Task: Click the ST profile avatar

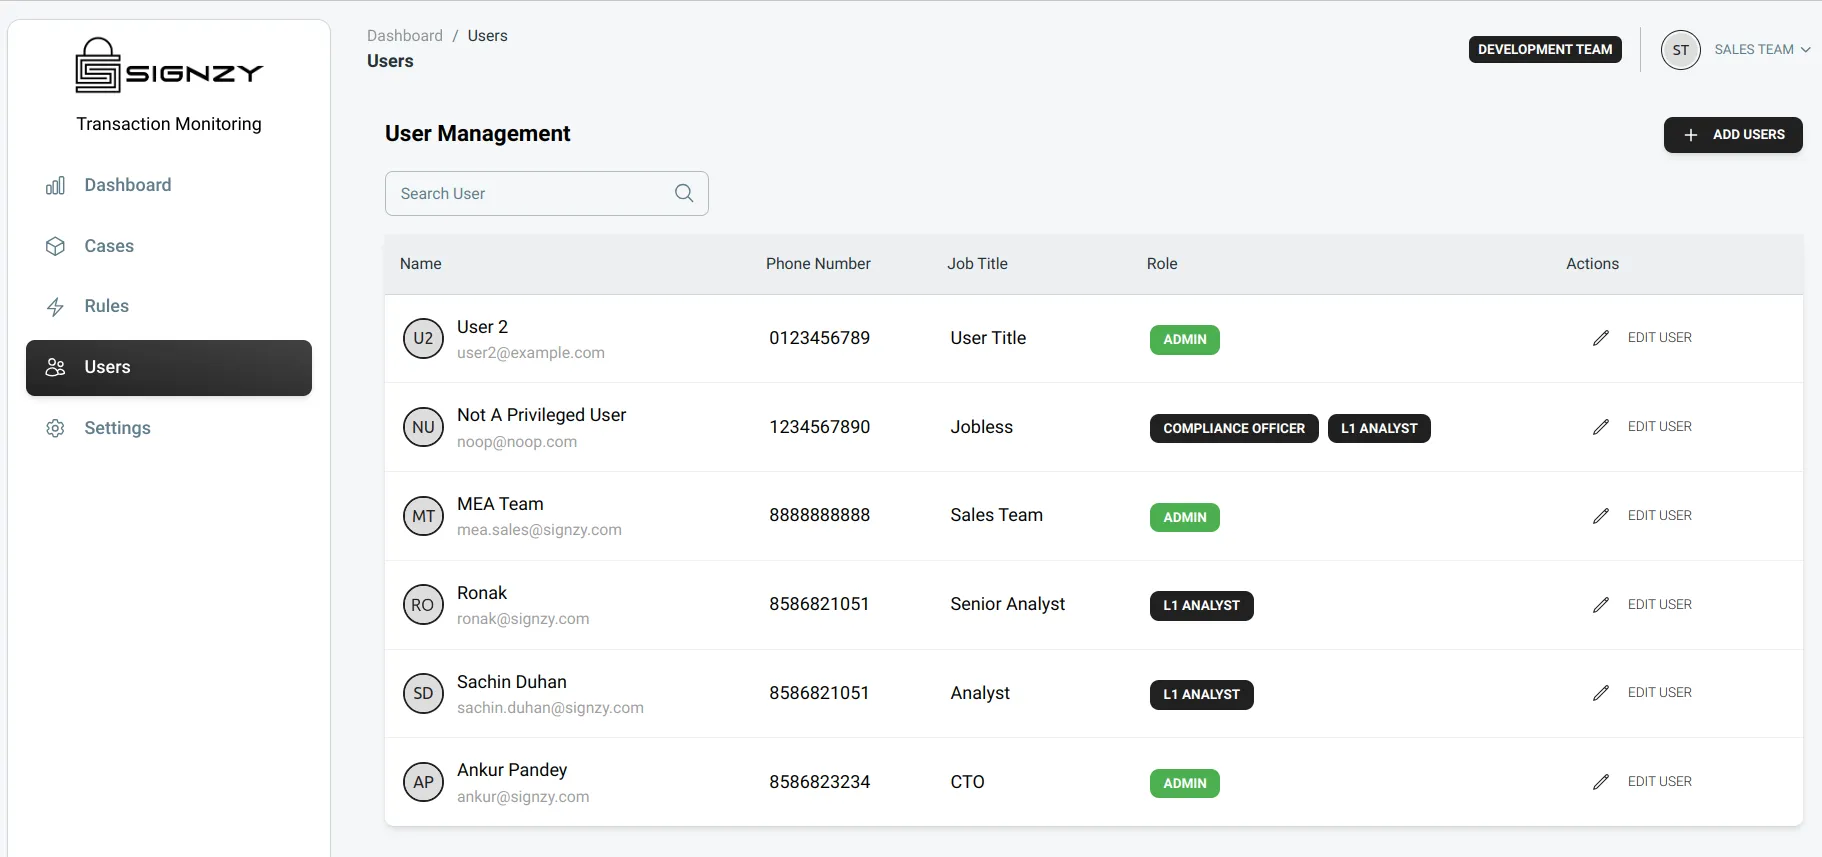Action: tap(1680, 50)
